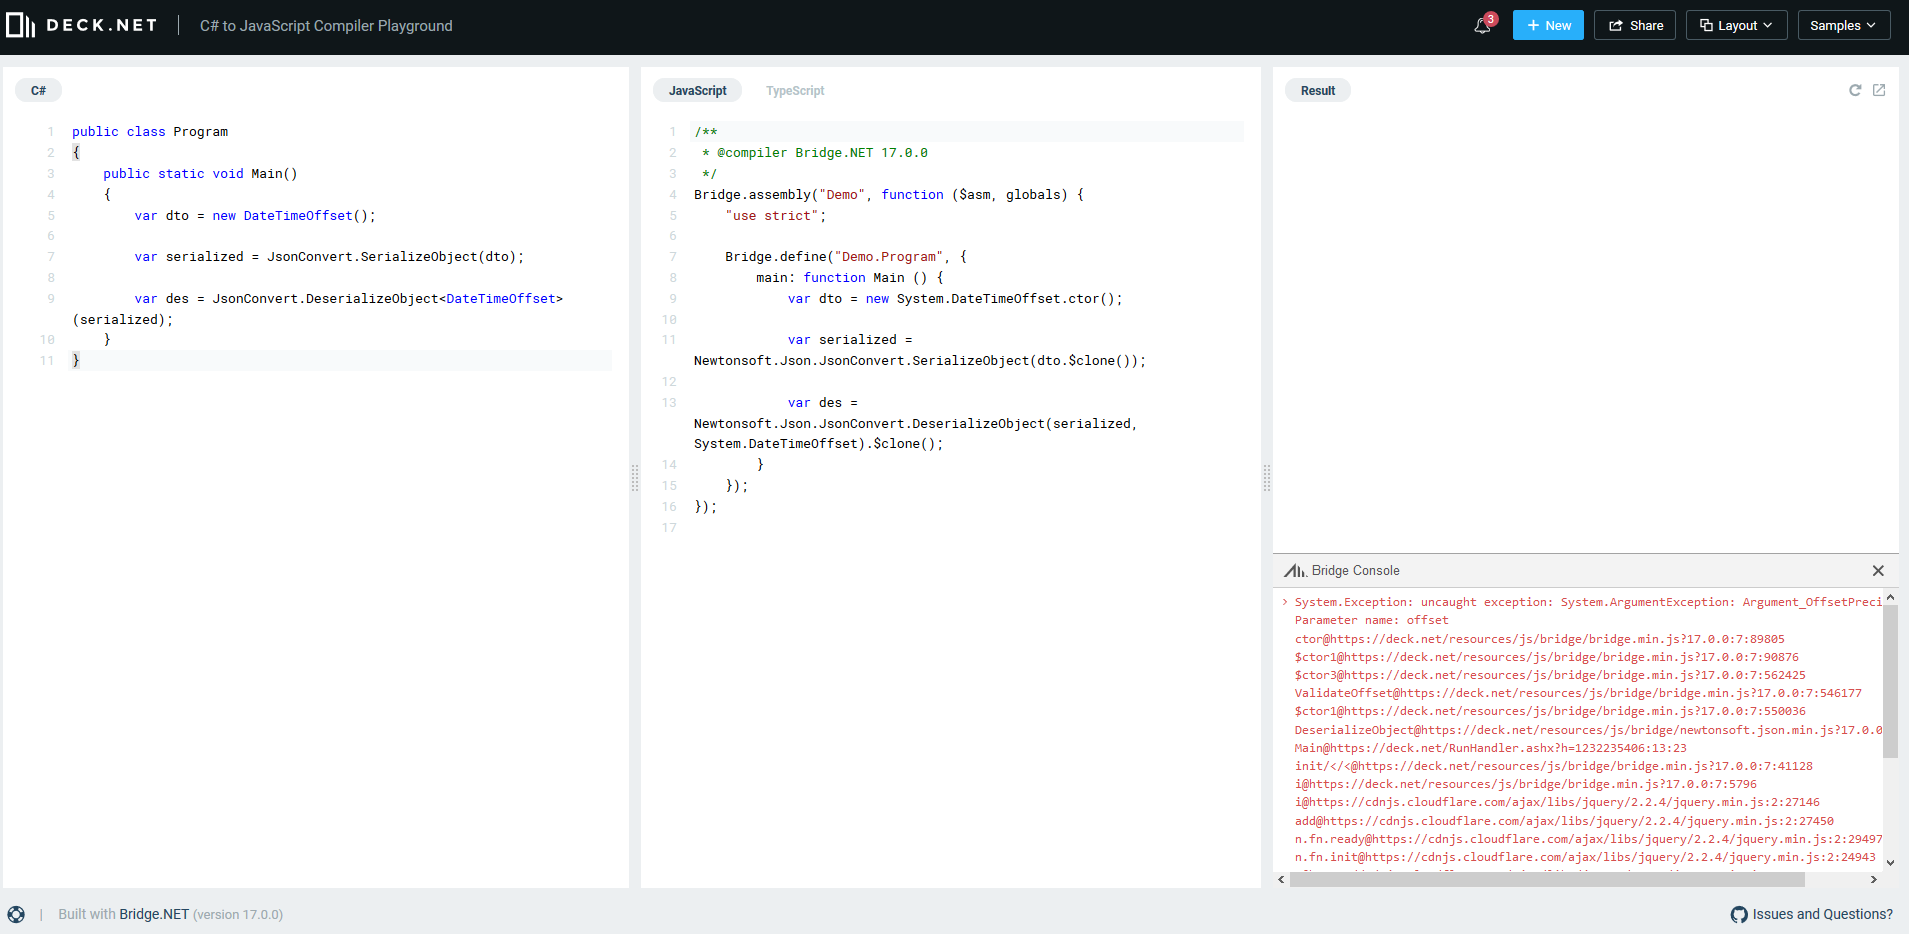Click console scroll-down arrow

pyautogui.click(x=1890, y=862)
